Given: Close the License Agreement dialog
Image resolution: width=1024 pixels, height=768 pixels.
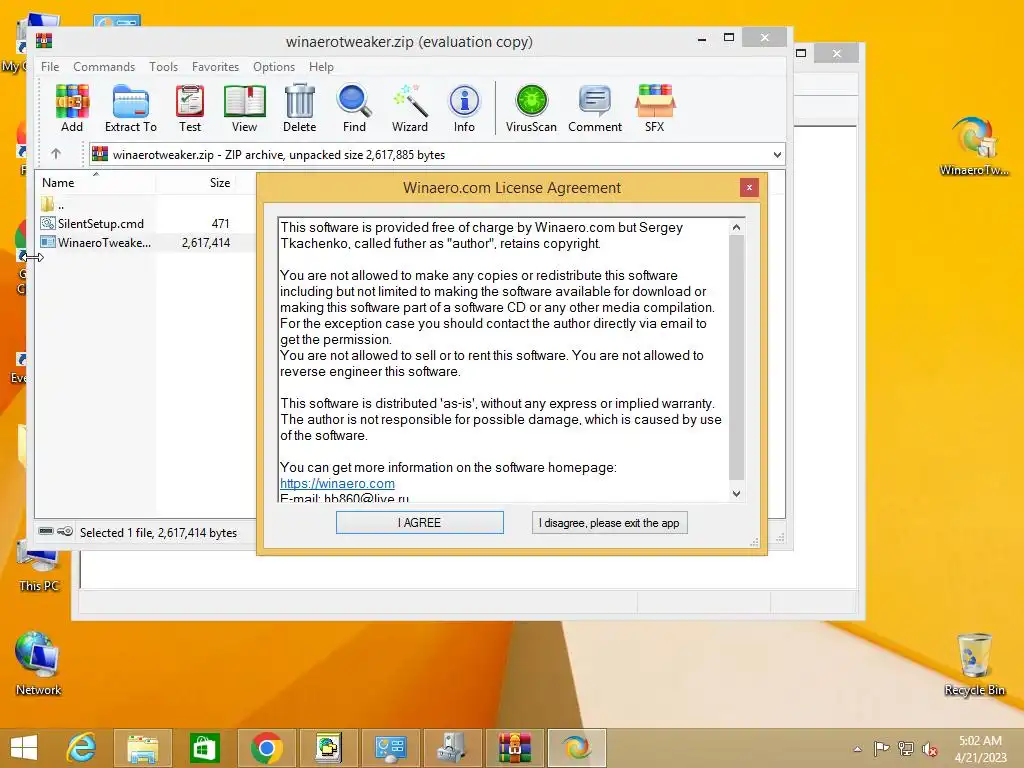Looking at the screenshot, I should coord(749,187).
